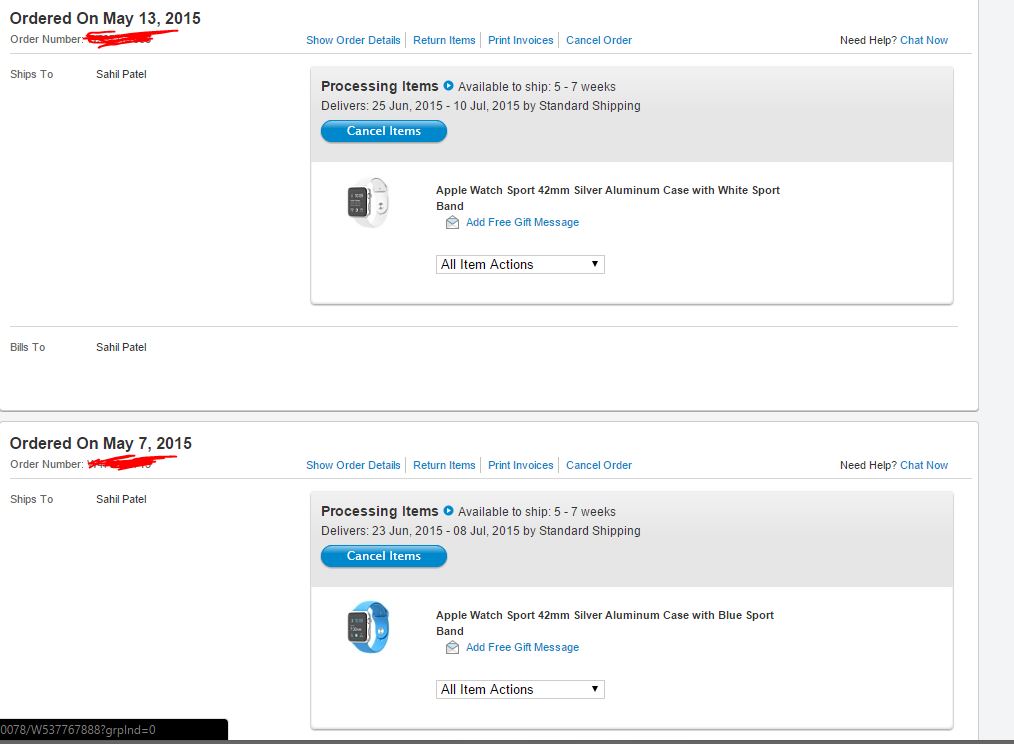Start Chat Now in May 7 order header
The width and height of the screenshot is (1014, 744).
923,465
